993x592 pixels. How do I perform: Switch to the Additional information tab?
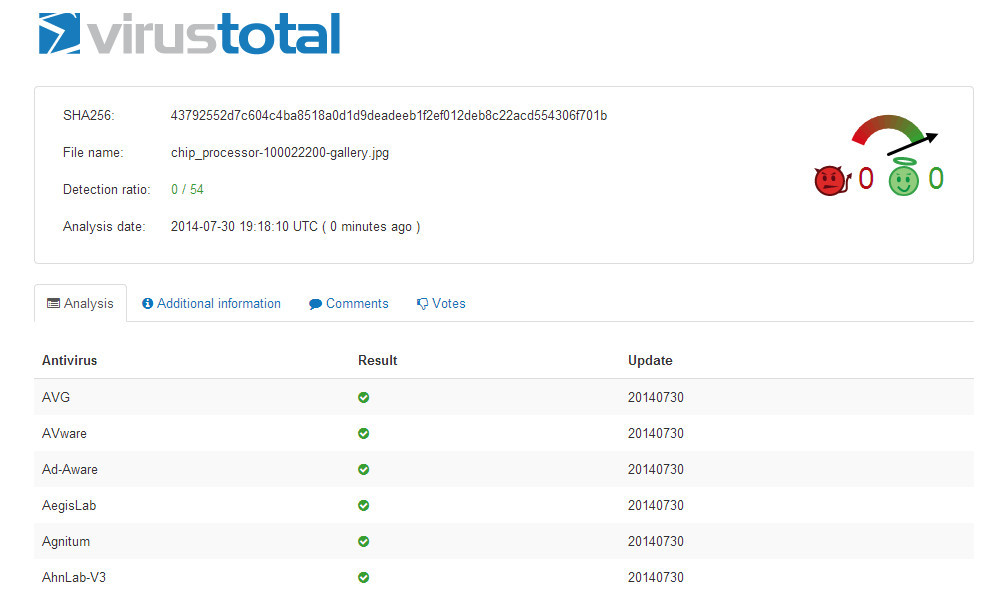tap(211, 303)
